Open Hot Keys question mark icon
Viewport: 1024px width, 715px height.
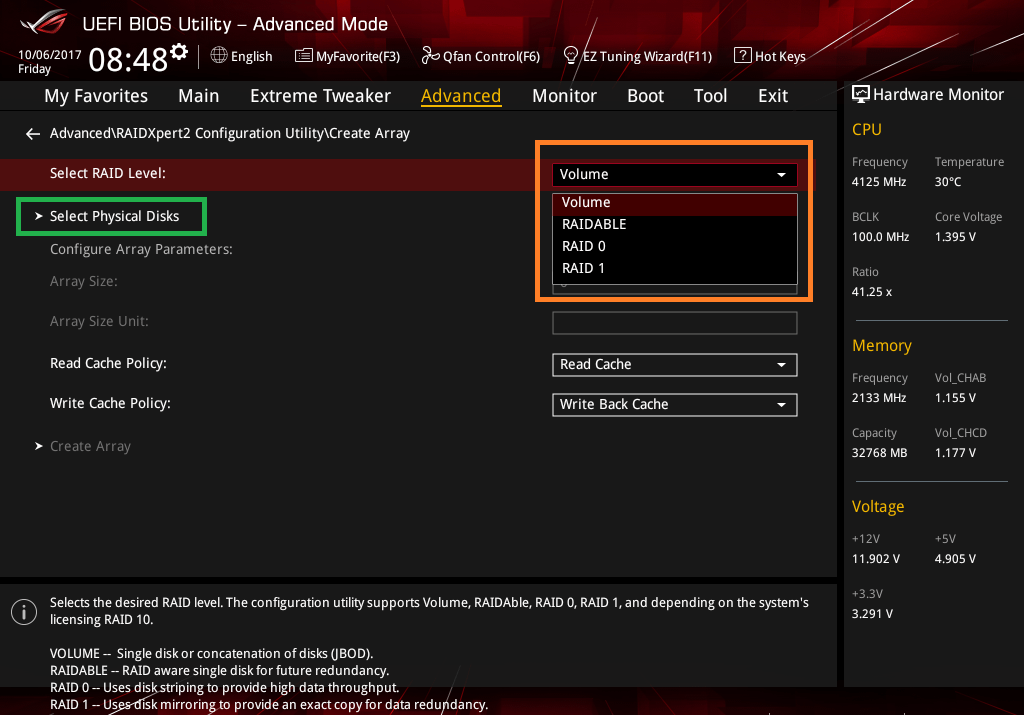(743, 56)
